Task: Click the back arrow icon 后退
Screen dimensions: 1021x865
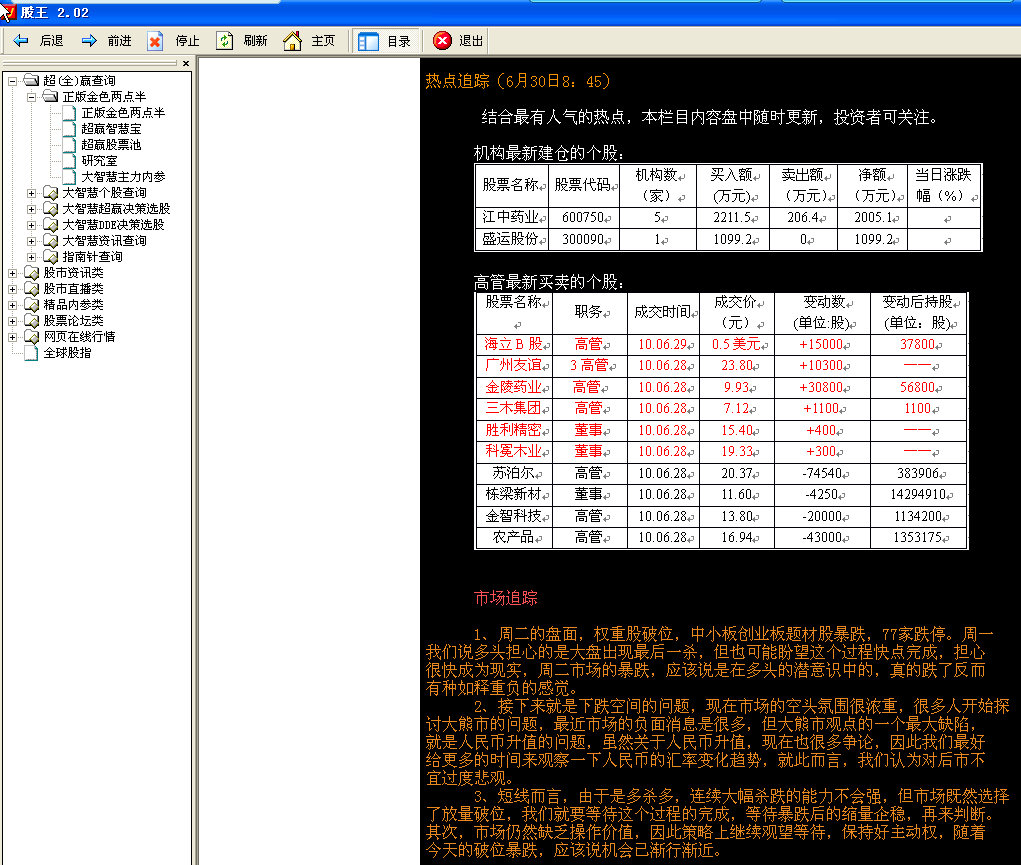Action: coord(21,41)
